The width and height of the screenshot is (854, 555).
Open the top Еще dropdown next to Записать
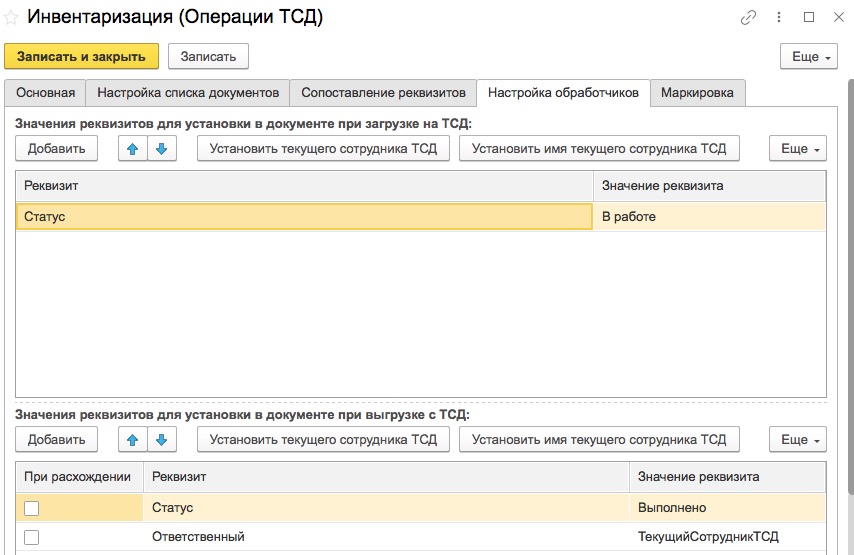[809, 56]
